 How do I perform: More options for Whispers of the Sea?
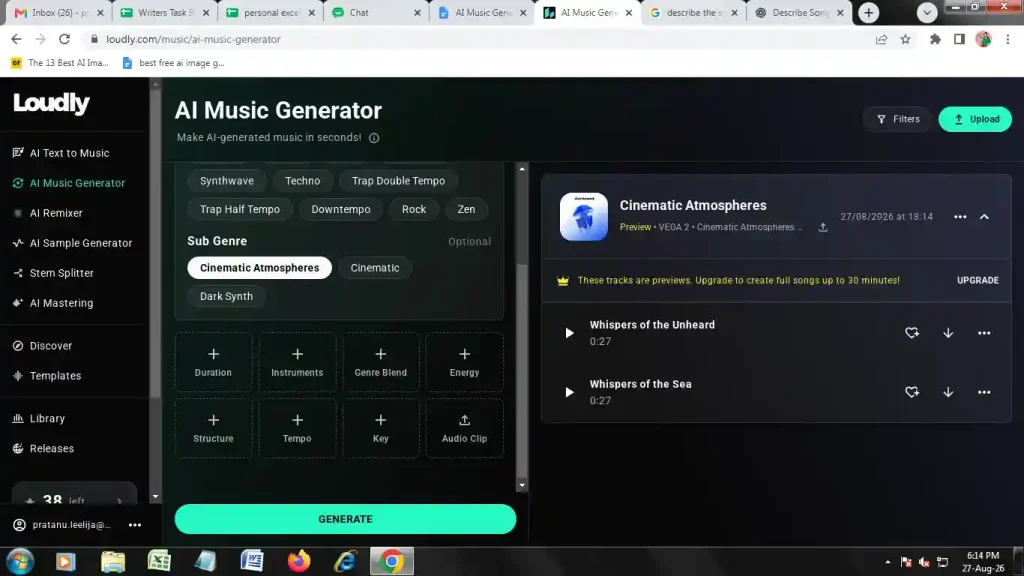[x=984, y=392]
